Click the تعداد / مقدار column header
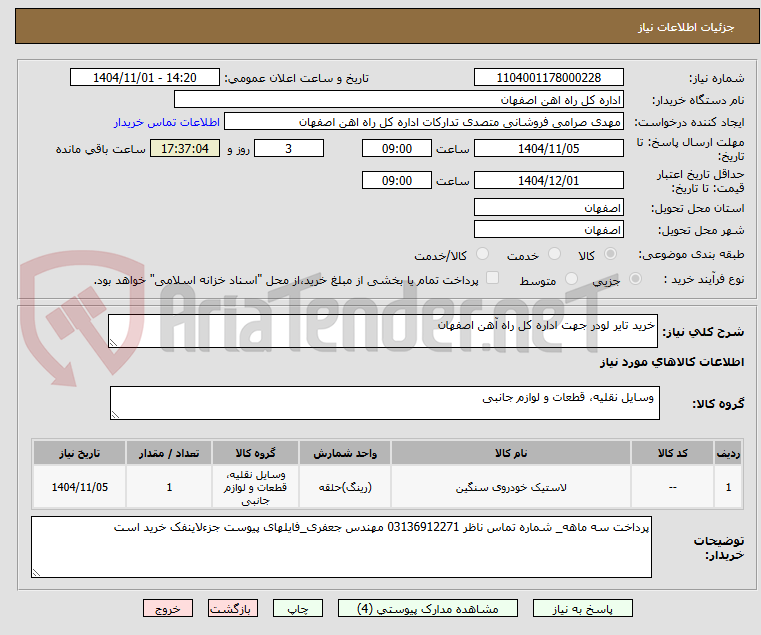761x635 pixels. tap(169, 453)
